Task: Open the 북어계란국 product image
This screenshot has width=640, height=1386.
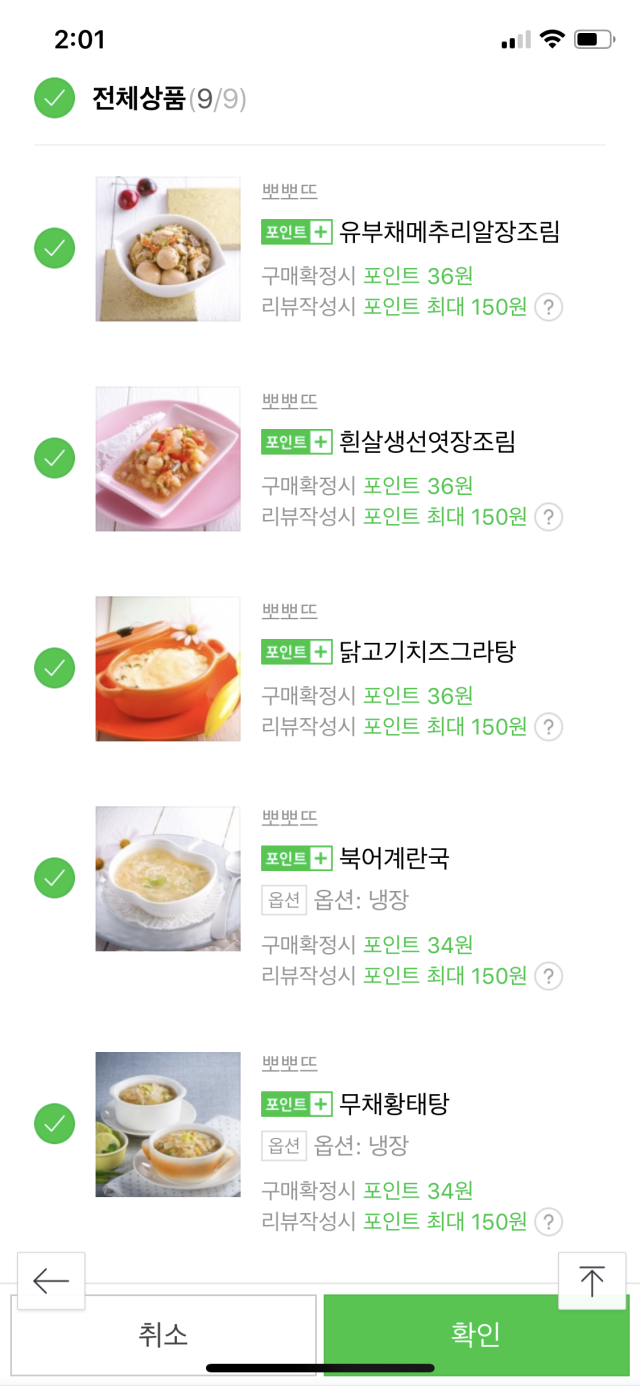Action: [168, 879]
